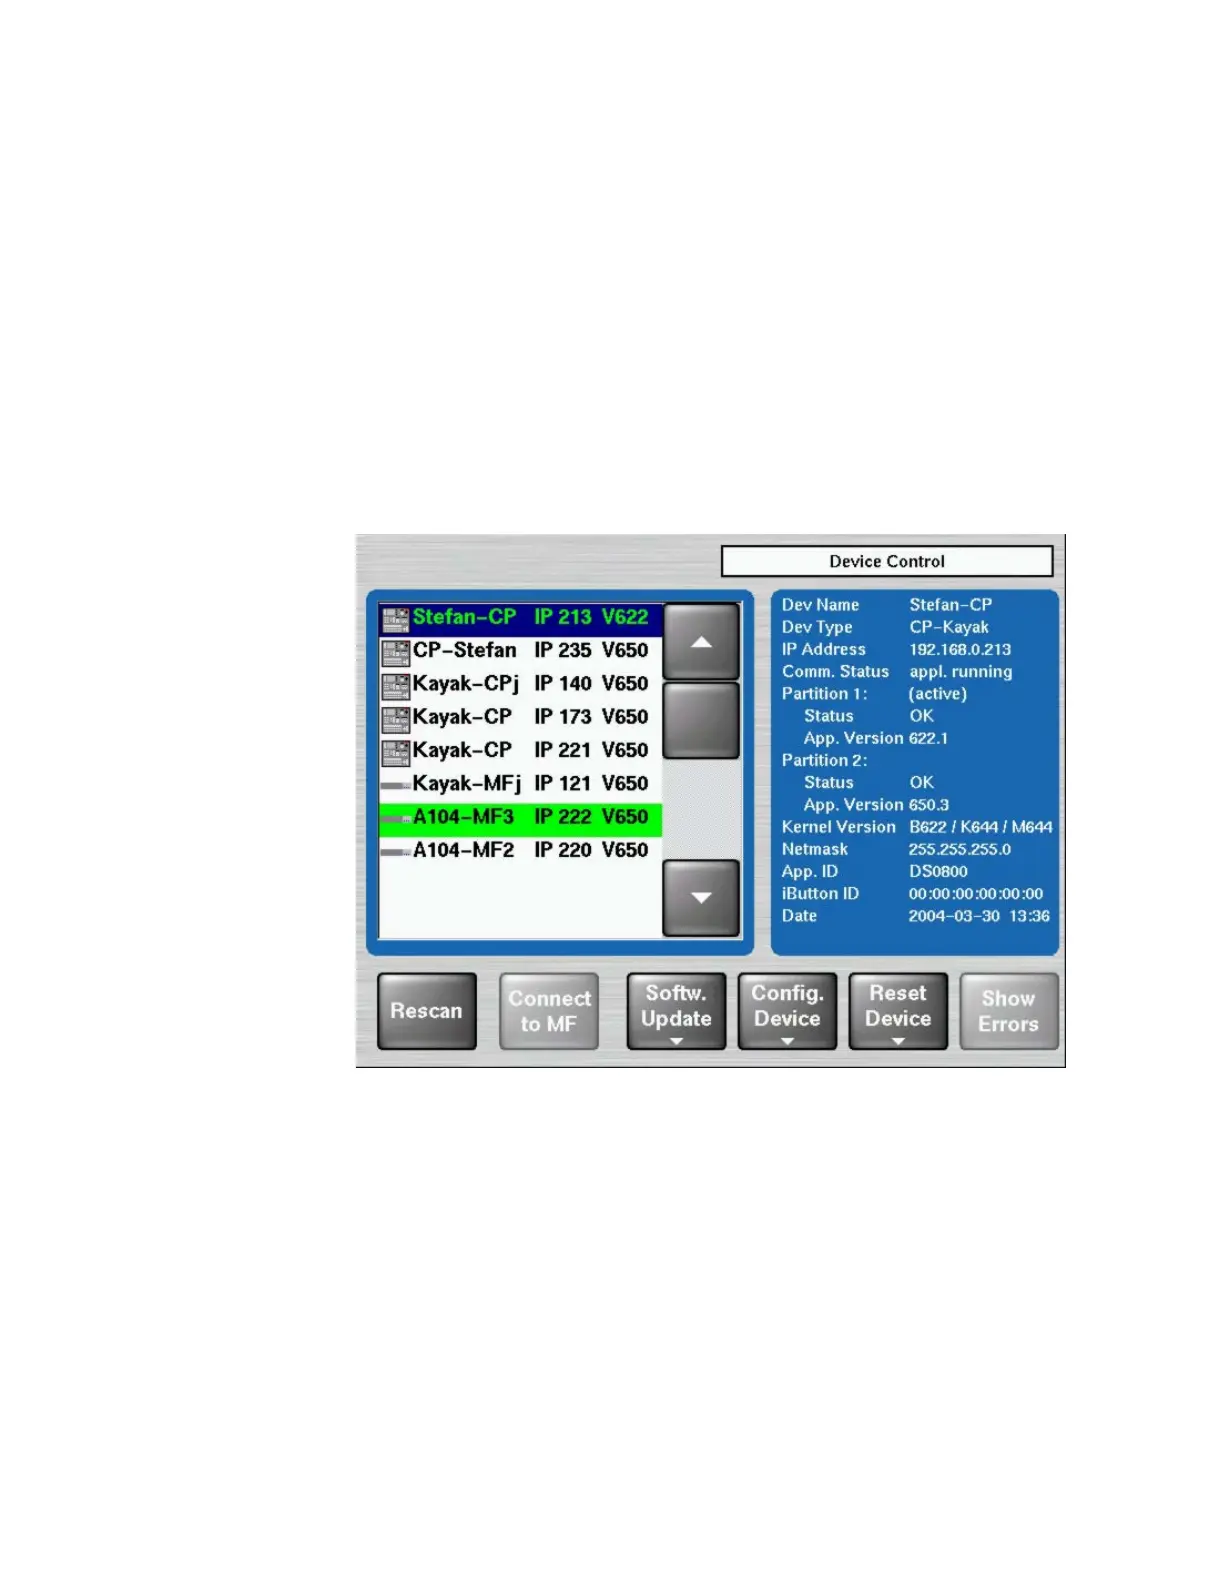Click the Kernel Version value B622 / K644 / M644

click(981, 827)
